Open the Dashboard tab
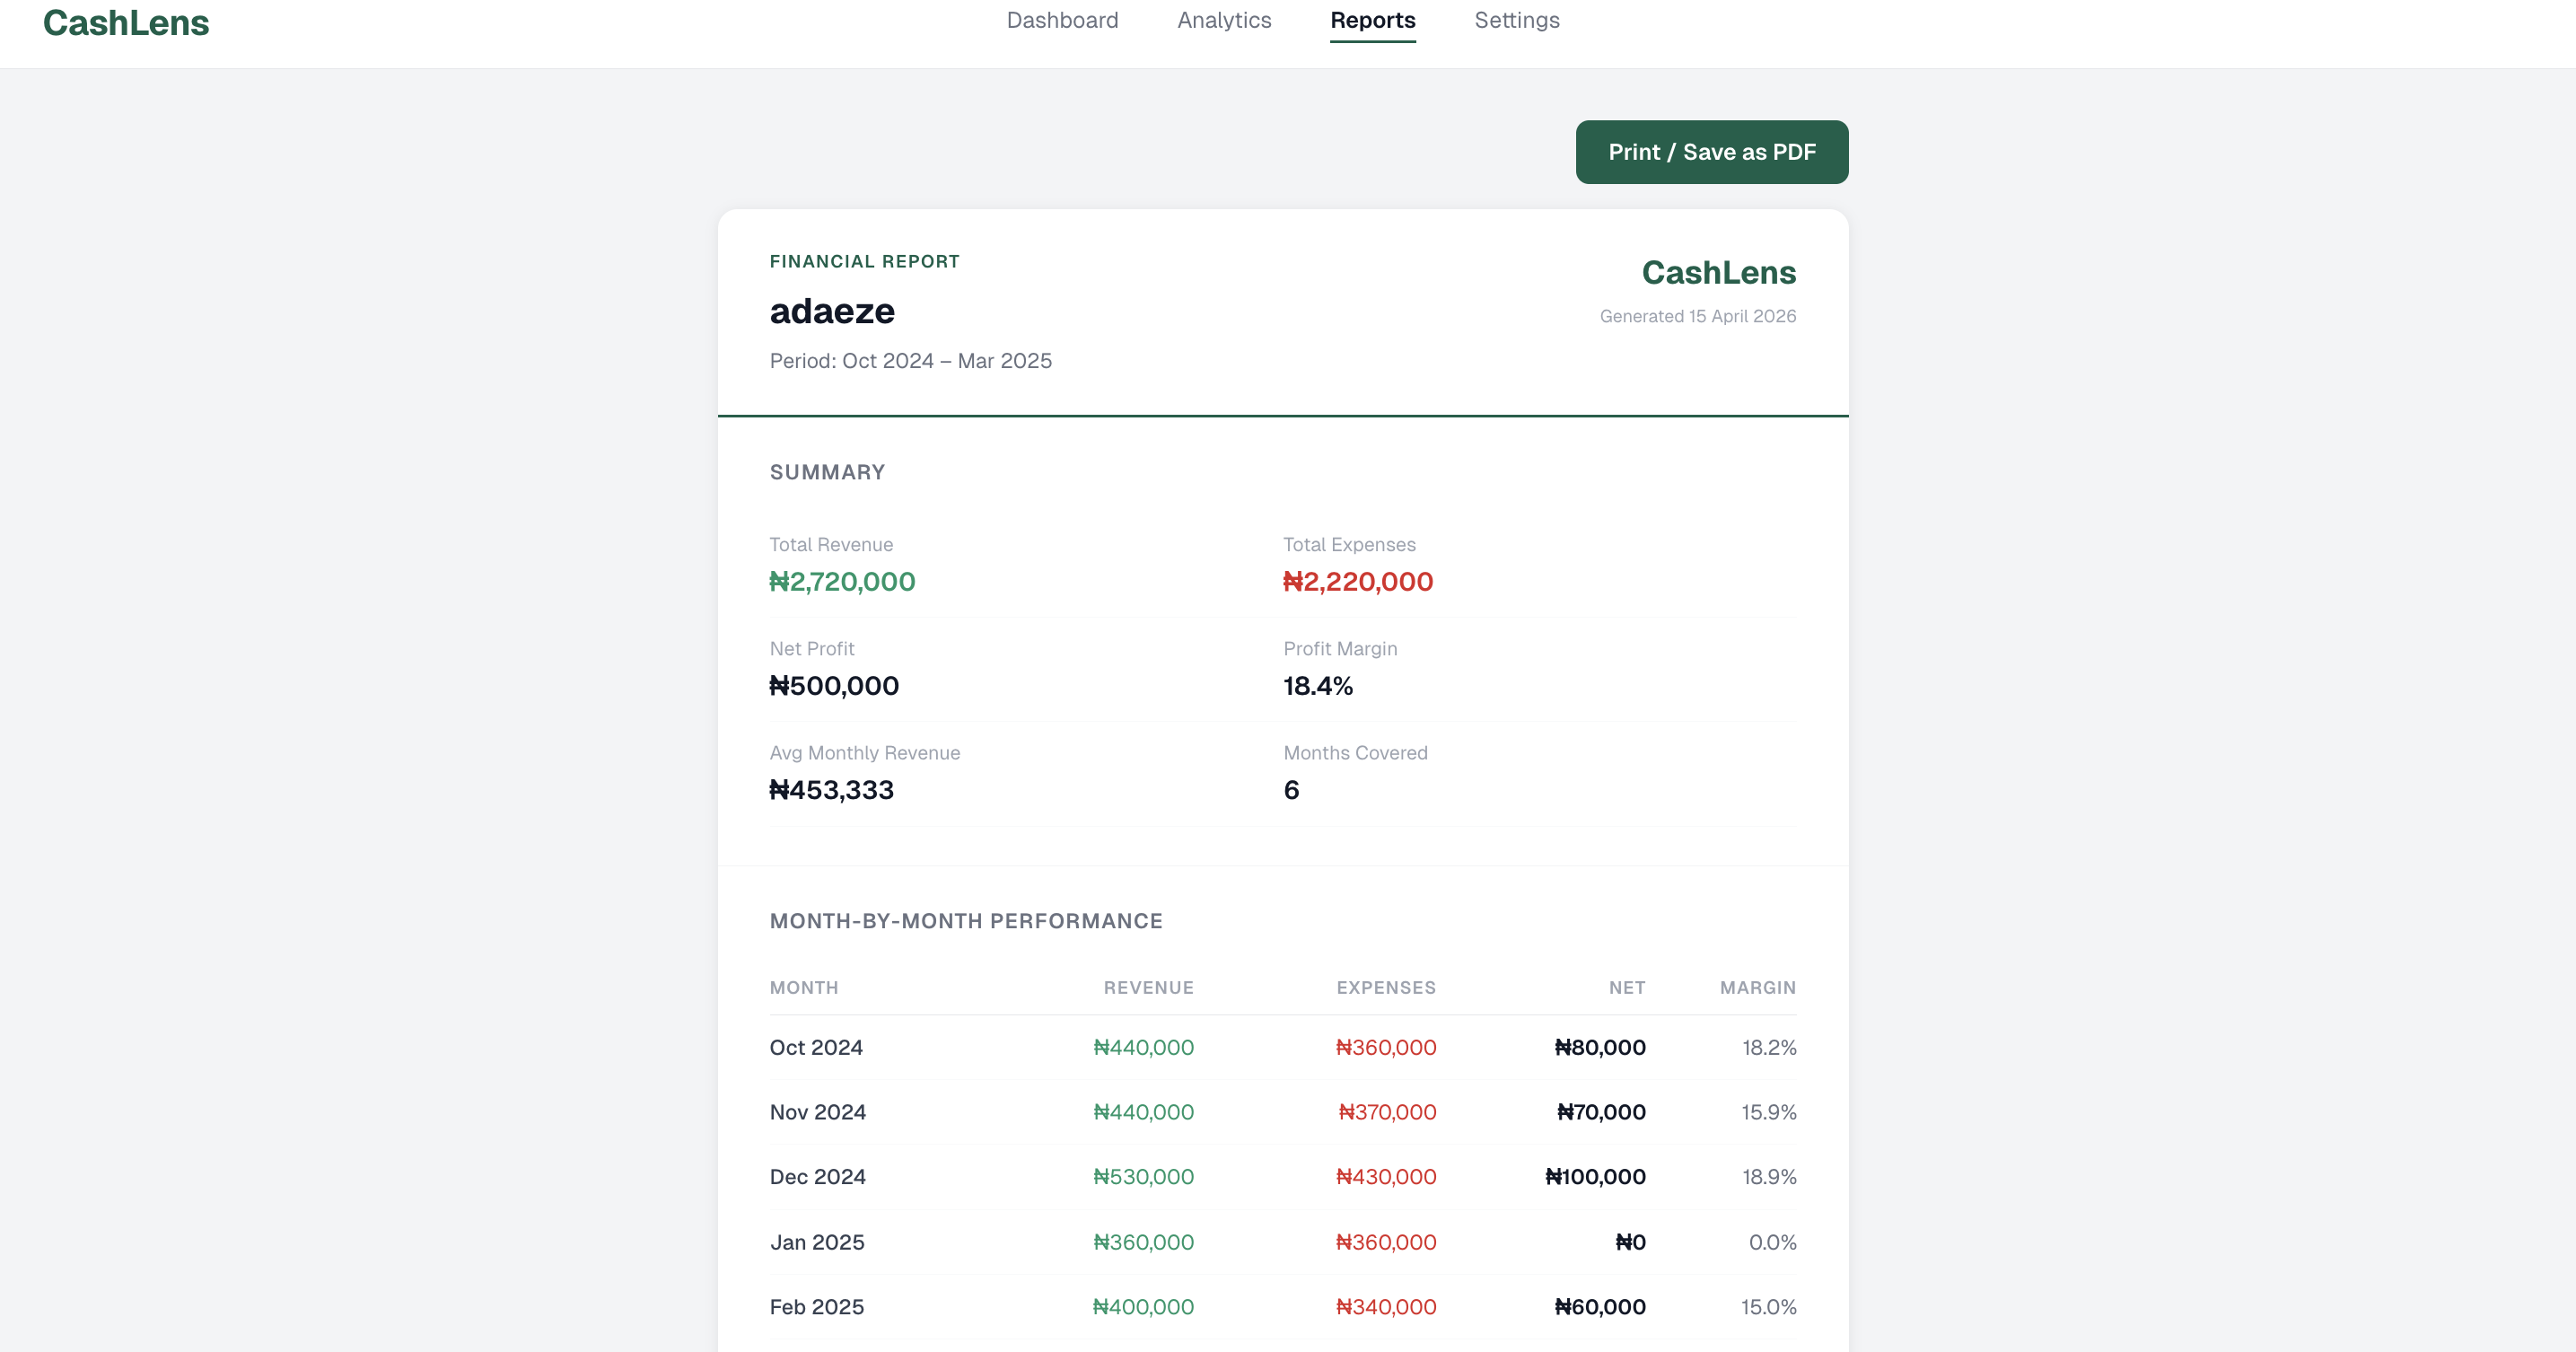The width and height of the screenshot is (2576, 1352). pyautogui.click(x=1062, y=21)
